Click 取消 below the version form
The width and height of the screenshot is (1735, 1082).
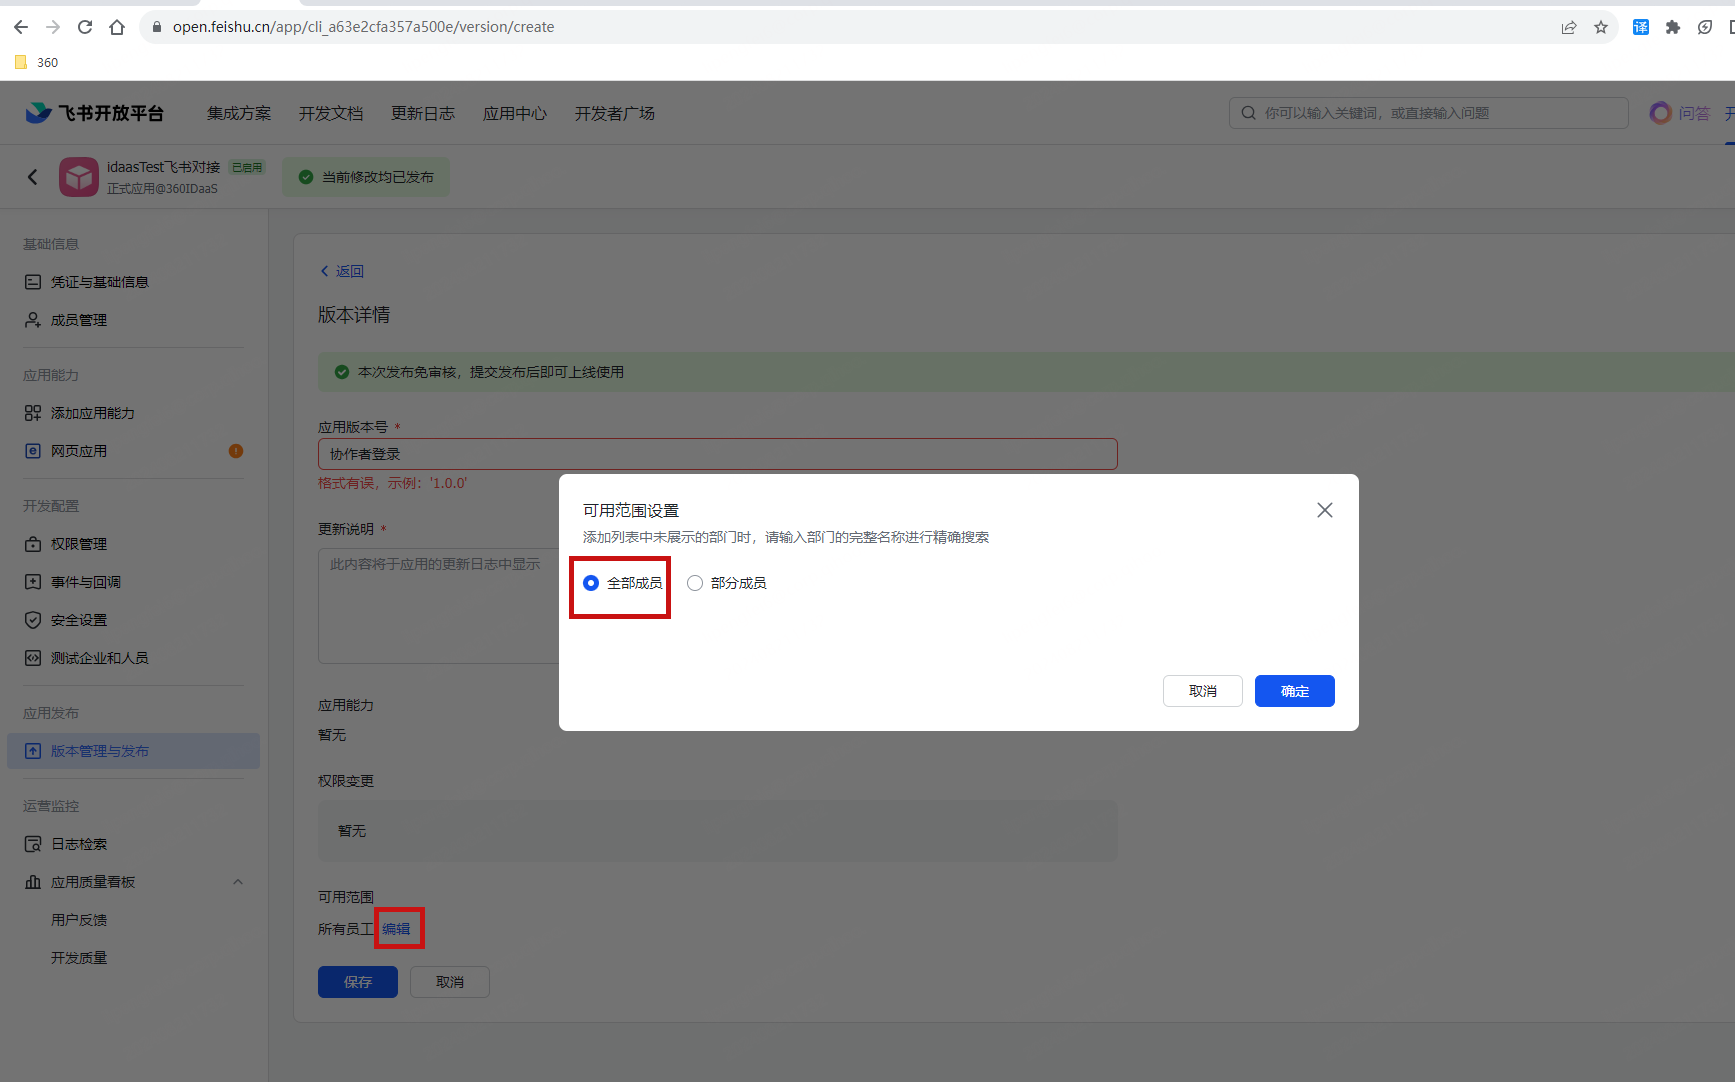[450, 982]
